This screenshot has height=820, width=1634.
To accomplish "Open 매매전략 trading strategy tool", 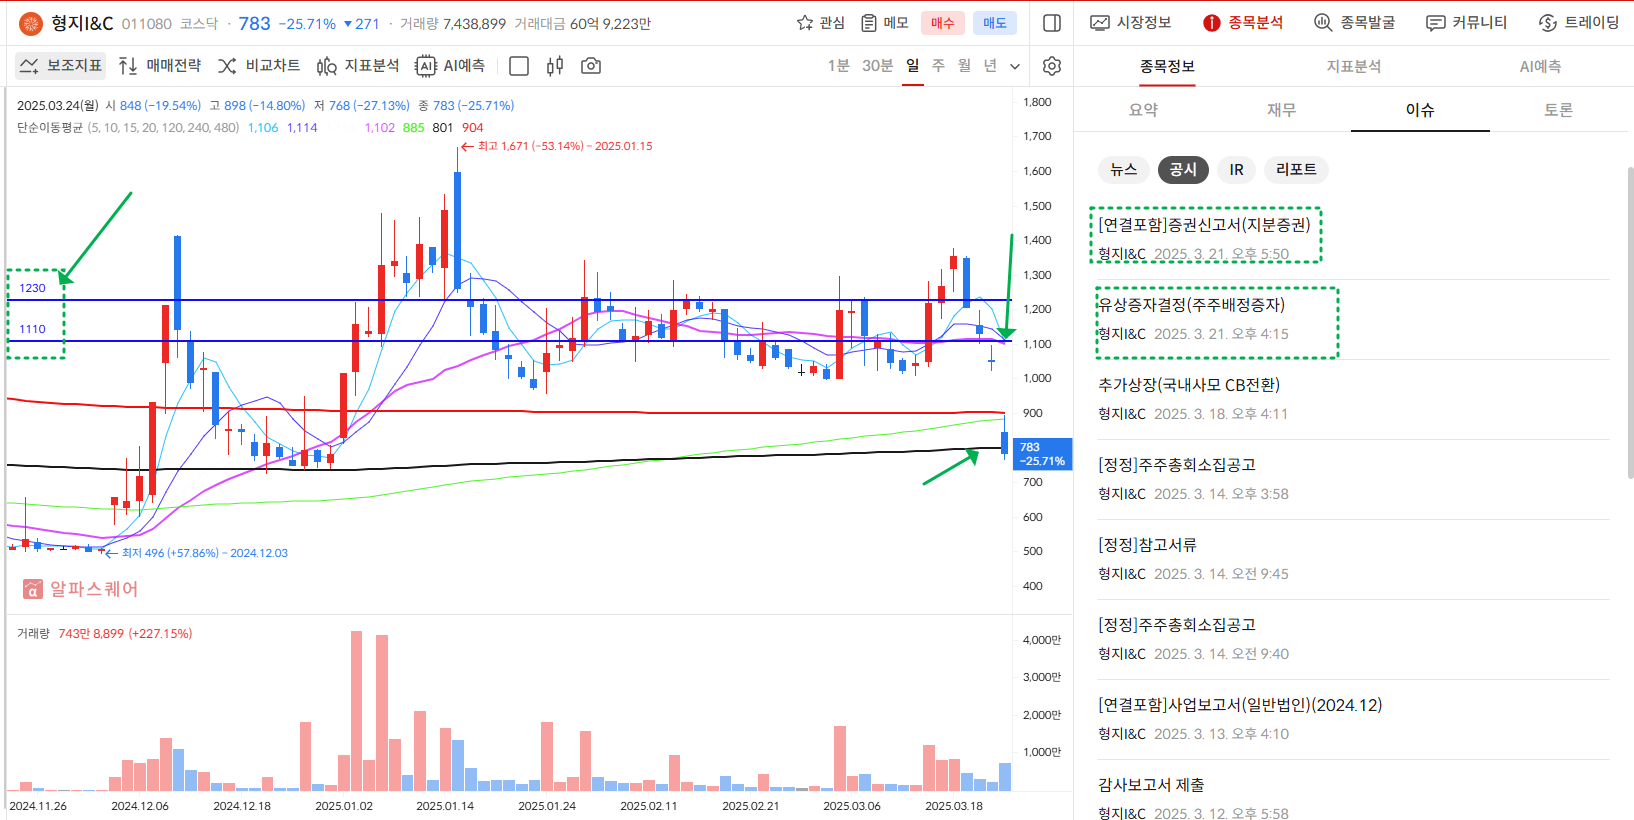I will (x=160, y=66).
